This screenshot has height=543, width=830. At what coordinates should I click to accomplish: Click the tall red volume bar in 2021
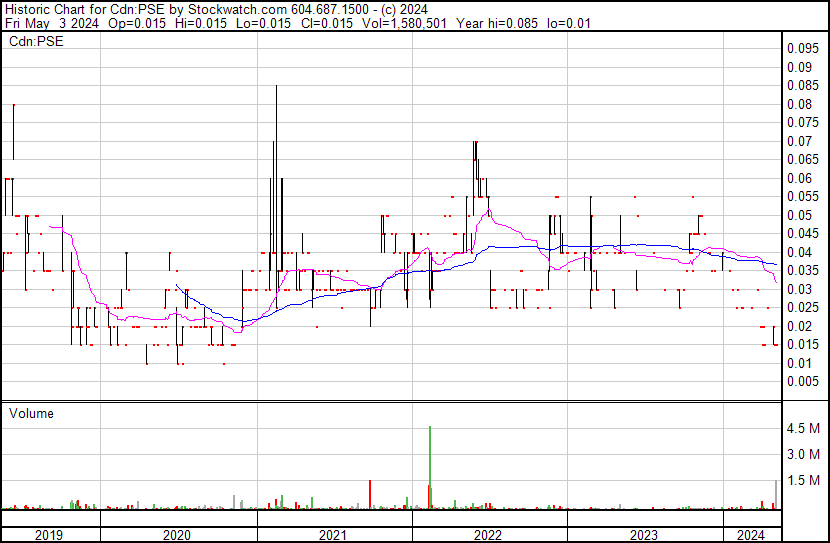click(370, 494)
